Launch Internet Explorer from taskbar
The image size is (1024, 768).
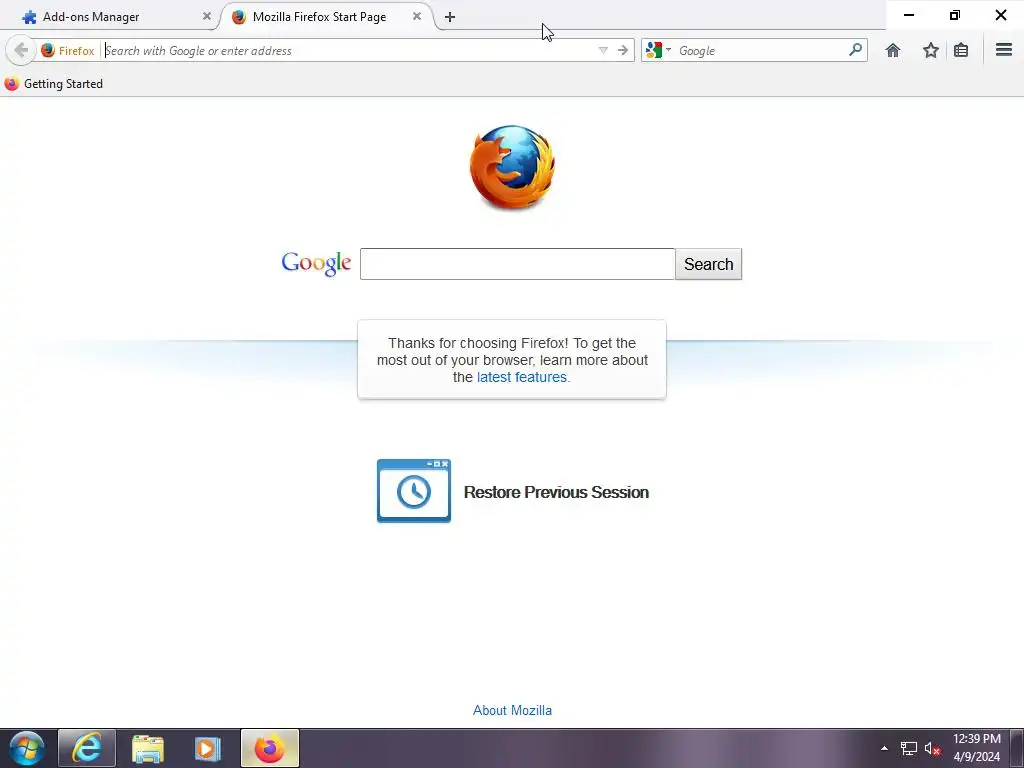coord(87,748)
